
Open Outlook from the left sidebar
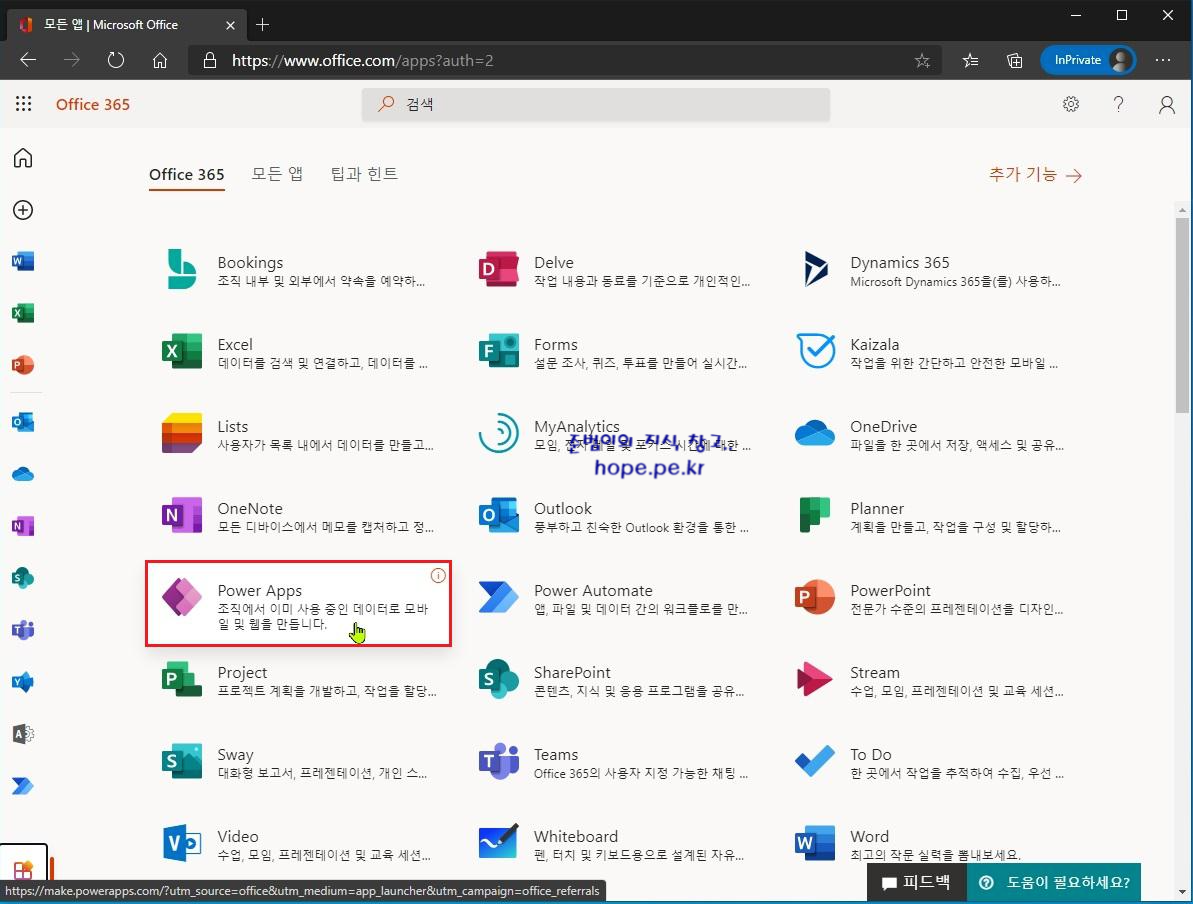tap(23, 422)
